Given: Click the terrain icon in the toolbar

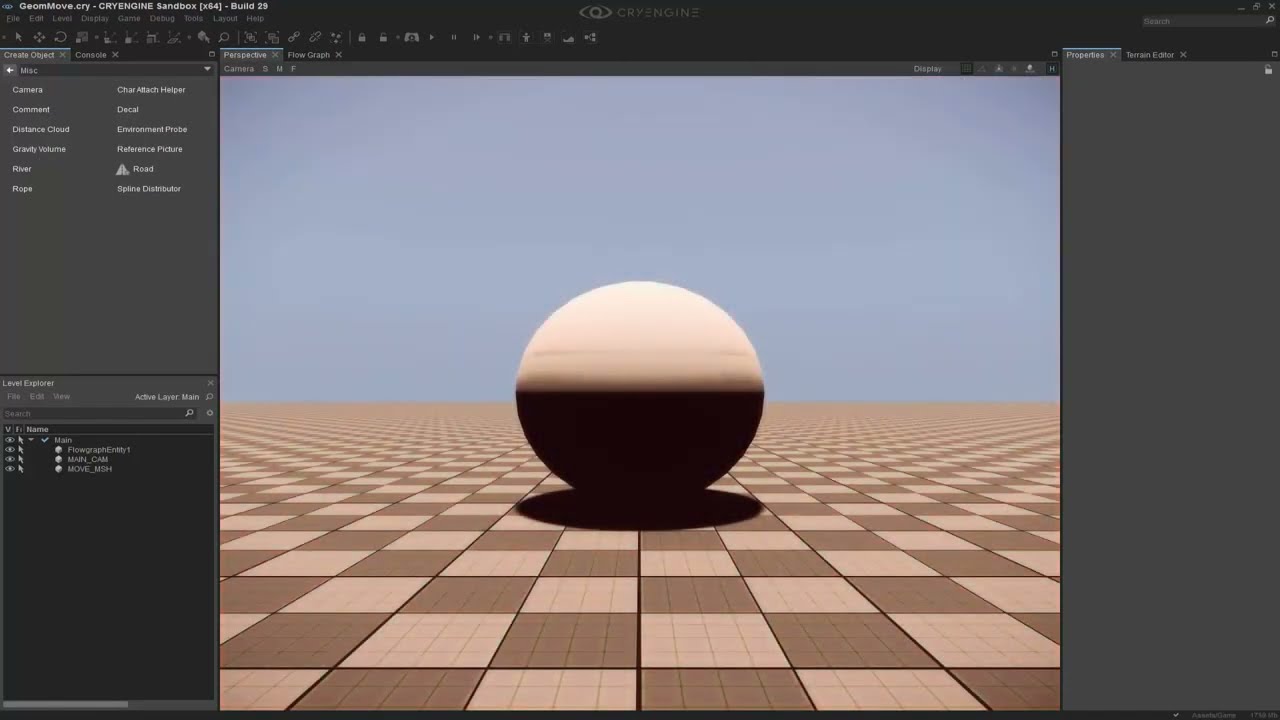Looking at the screenshot, I should [x=568, y=37].
